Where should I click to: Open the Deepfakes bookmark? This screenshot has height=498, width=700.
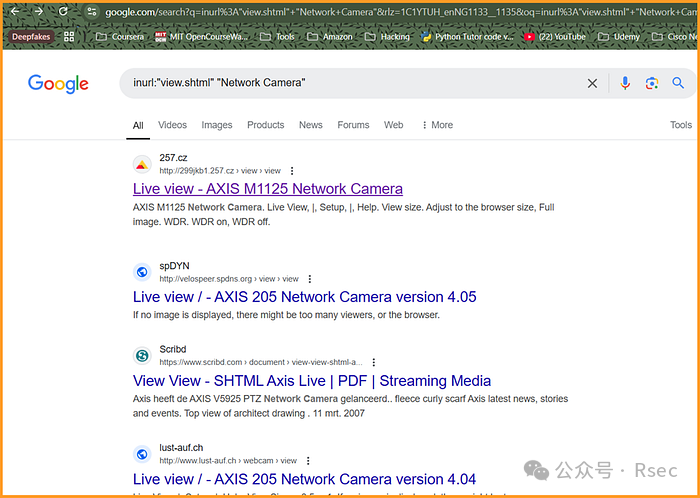(x=31, y=37)
